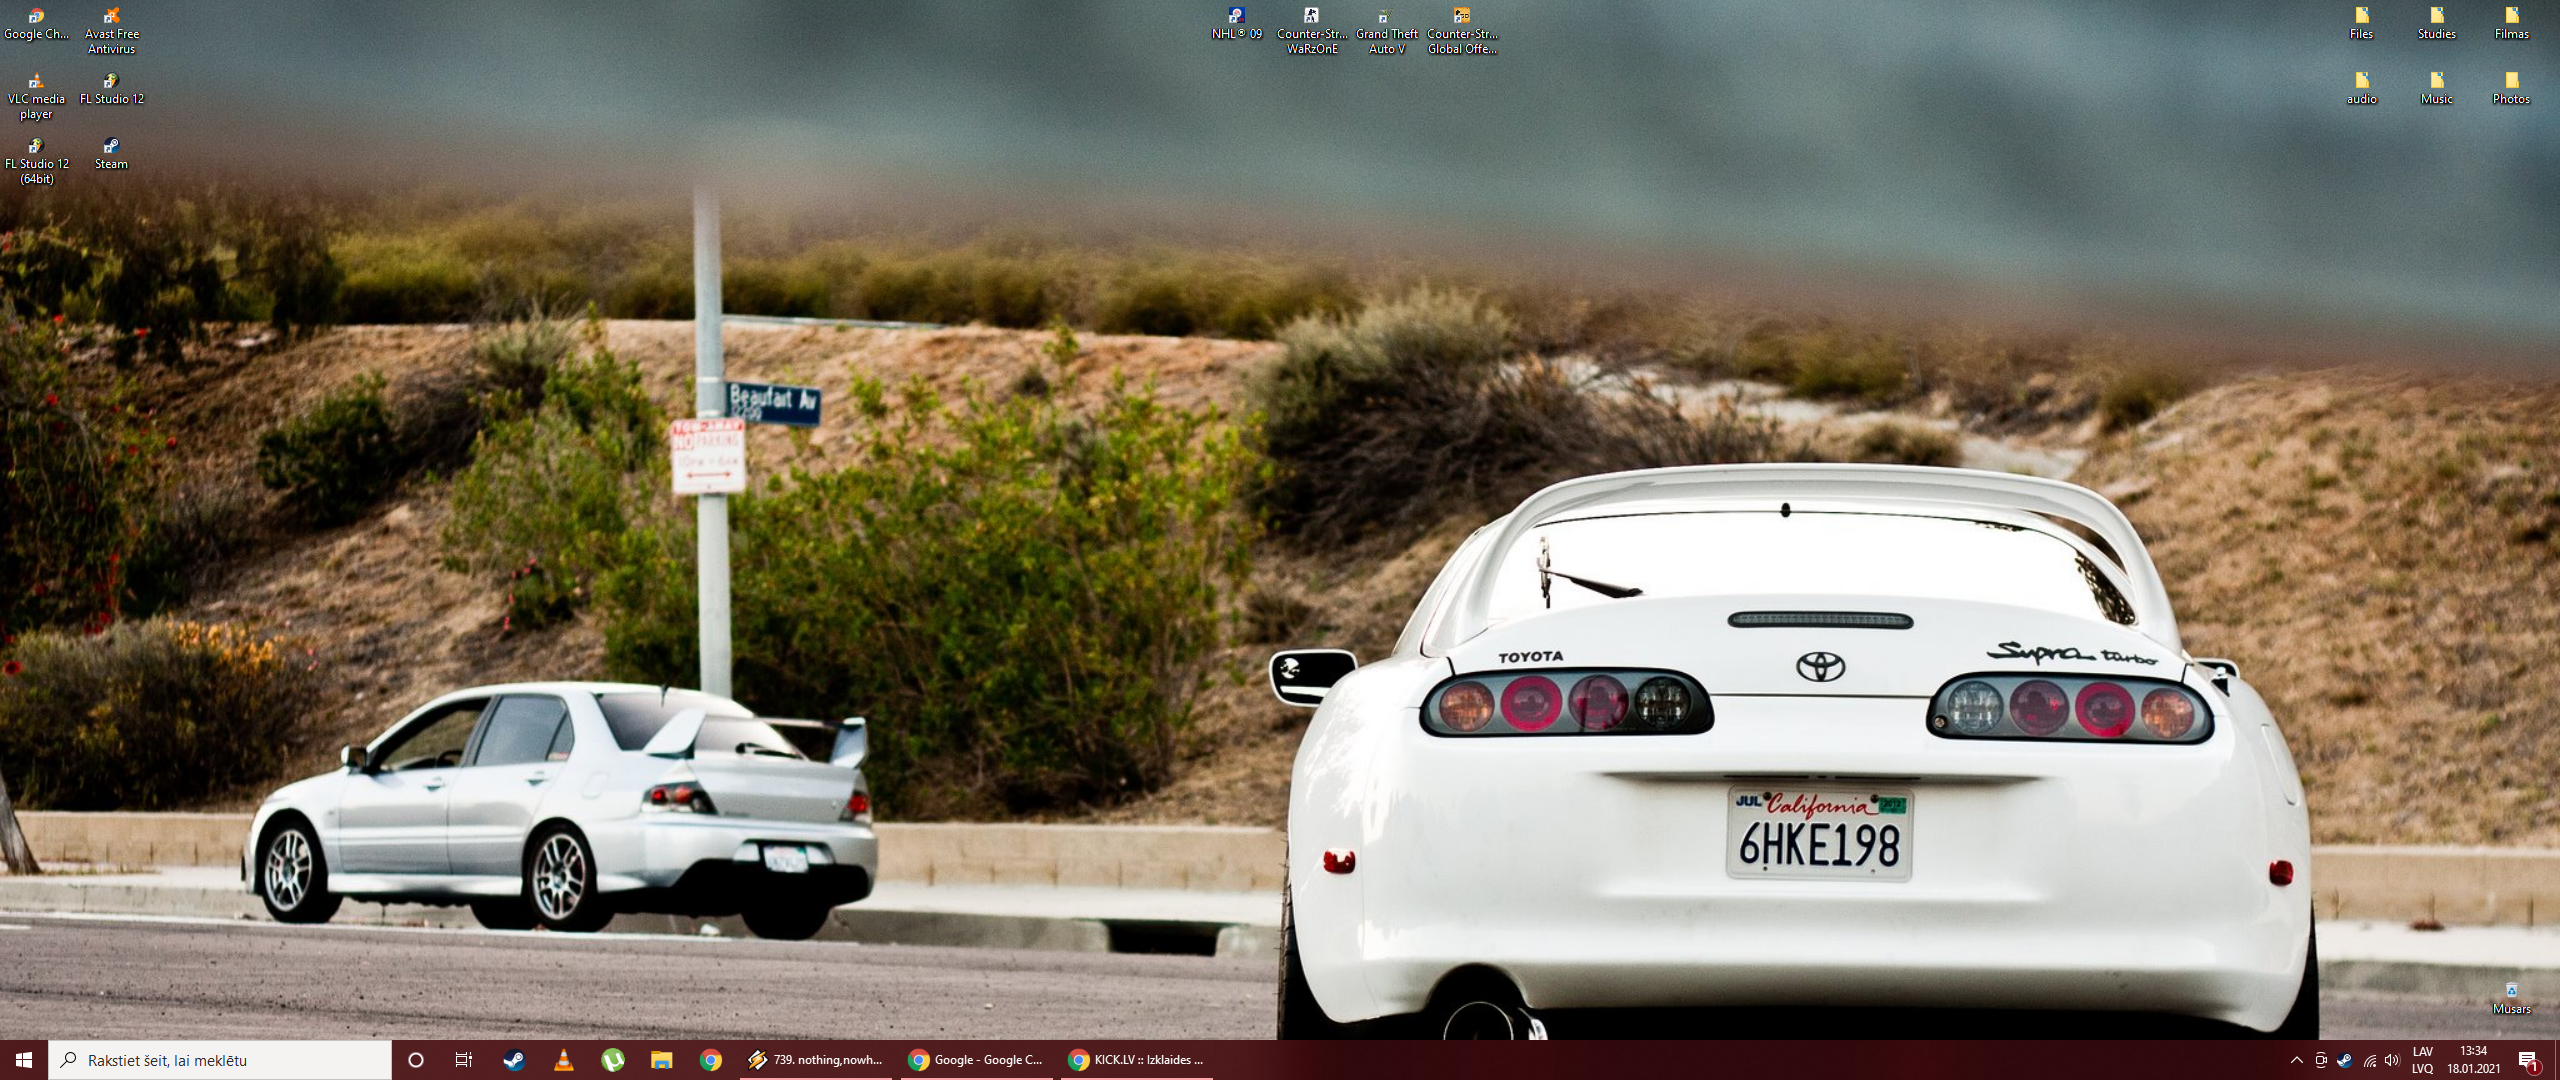Open the Wi-Fi network tray menu
The width and height of the screenshot is (2560, 1080).
coord(2369,1060)
